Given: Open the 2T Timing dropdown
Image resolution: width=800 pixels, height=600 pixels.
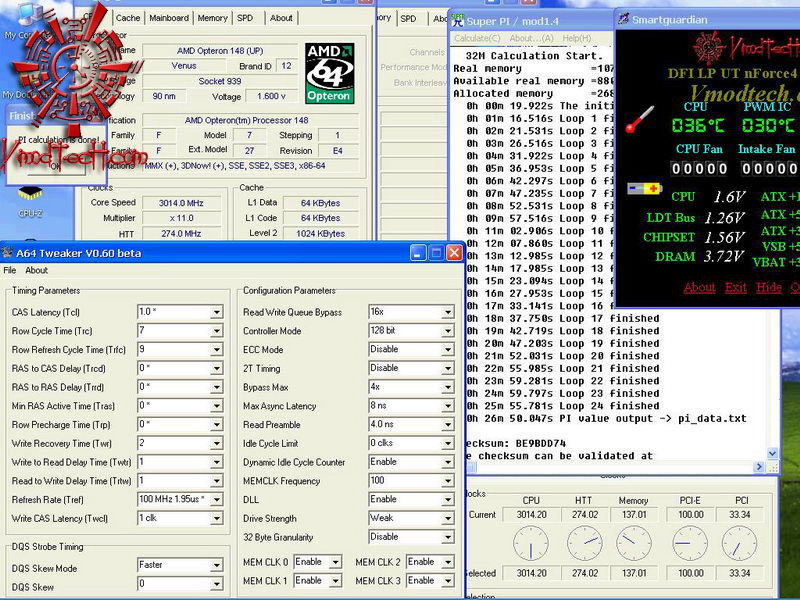Looking at the screenshot, I should click(x=446, y=368).
